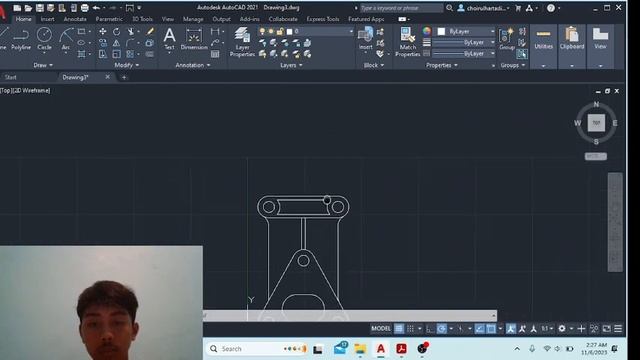Activate the Hatch tool
The height and width of the screenshot is (360, 640).
pos(82,54)
